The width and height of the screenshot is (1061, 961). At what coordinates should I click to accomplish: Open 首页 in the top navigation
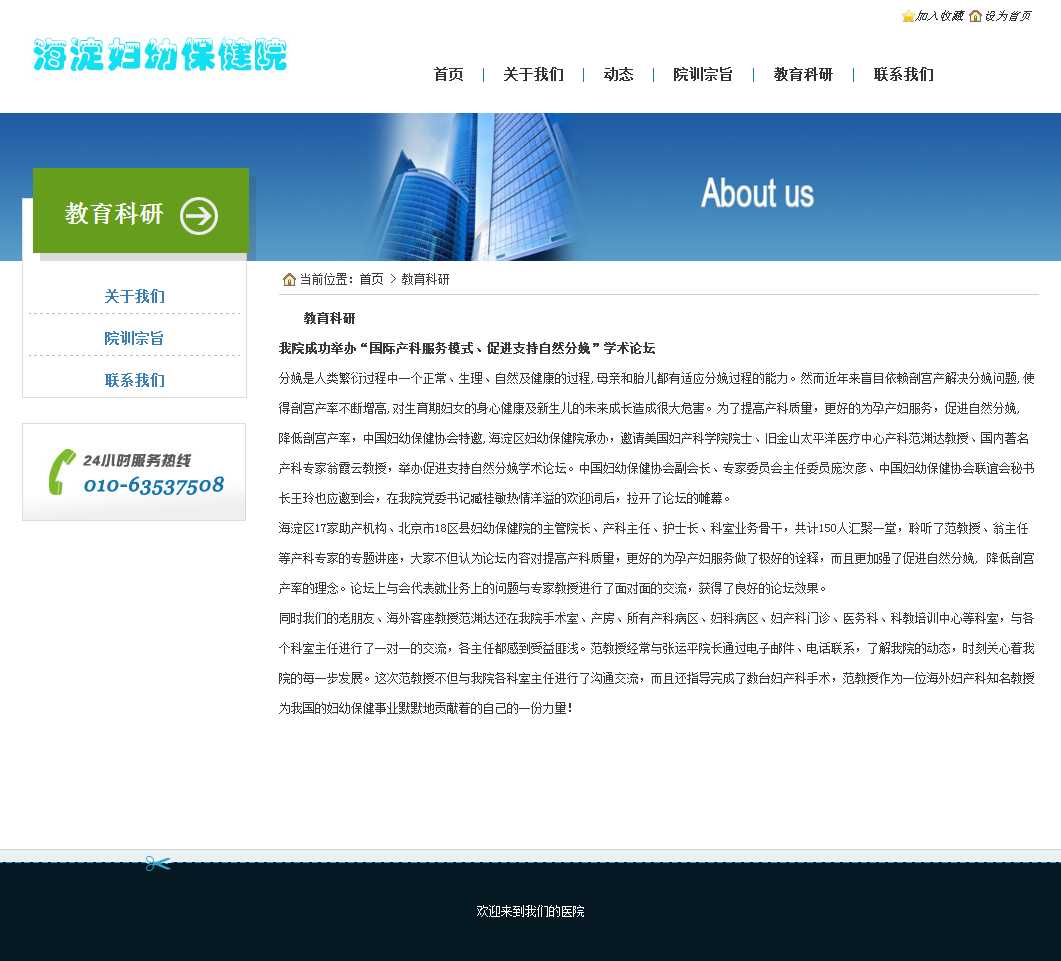(448, 75)
